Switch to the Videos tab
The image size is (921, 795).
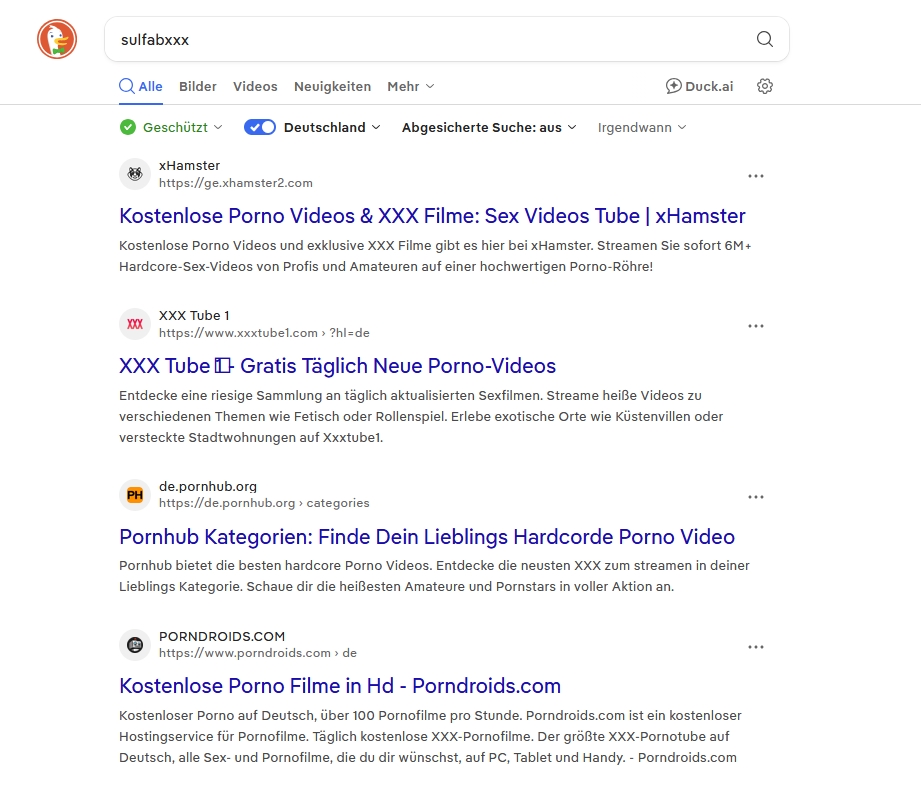click(x=255, y=86)
